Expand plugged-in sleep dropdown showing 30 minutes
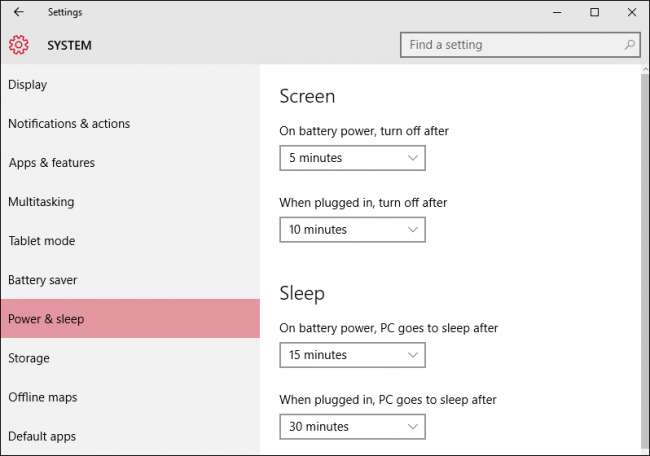This screenshot has width=650, height=456. (352, 427)
